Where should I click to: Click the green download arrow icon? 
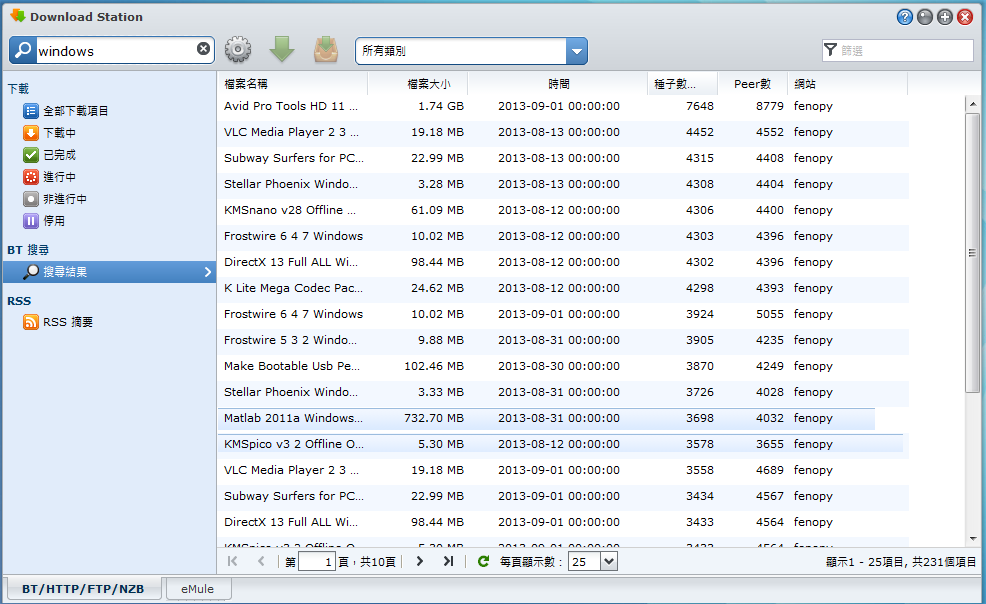tap(282, 50)
